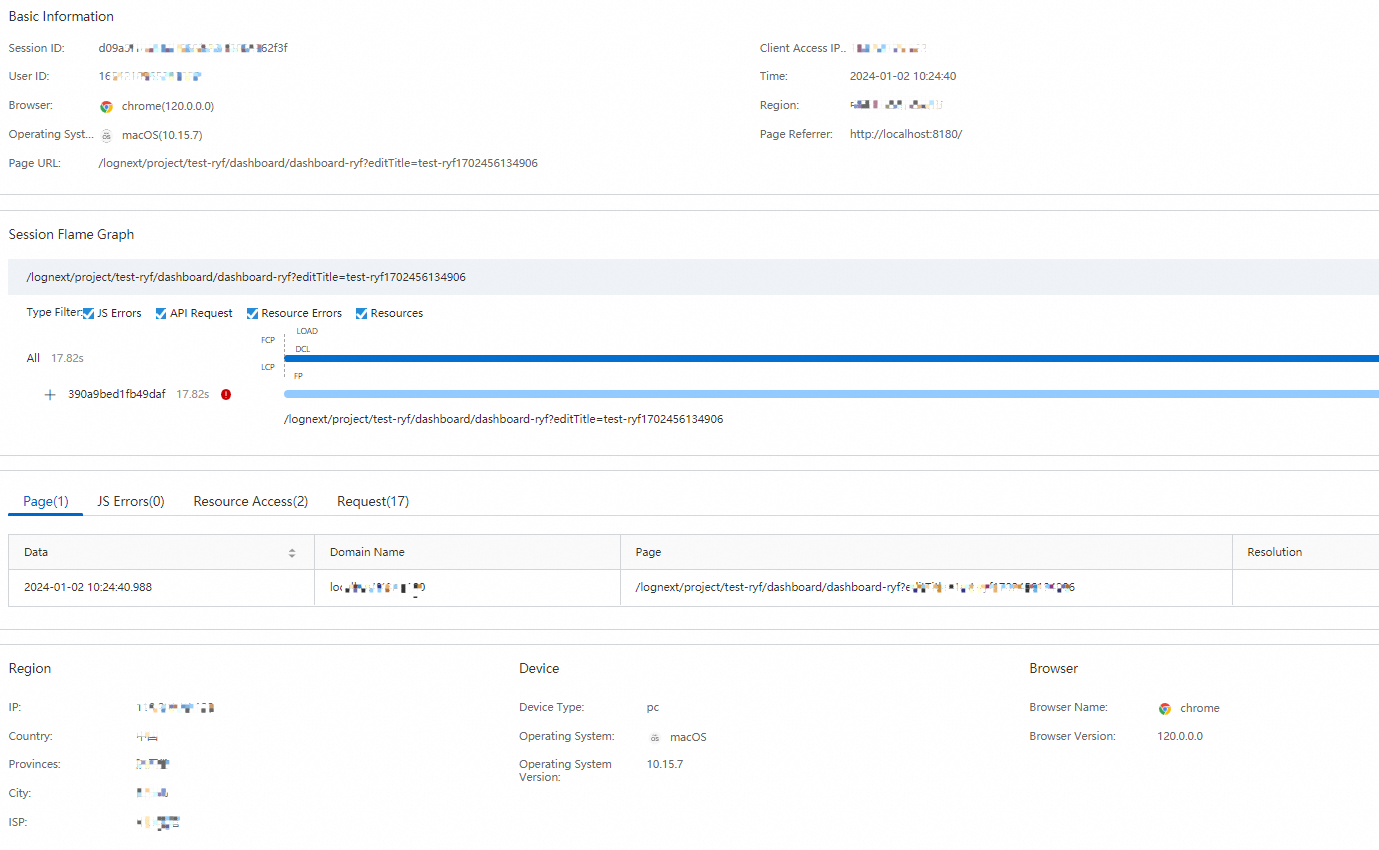Click the Resolution column header
1379x850 pixels.
[x=1306, y=553]
